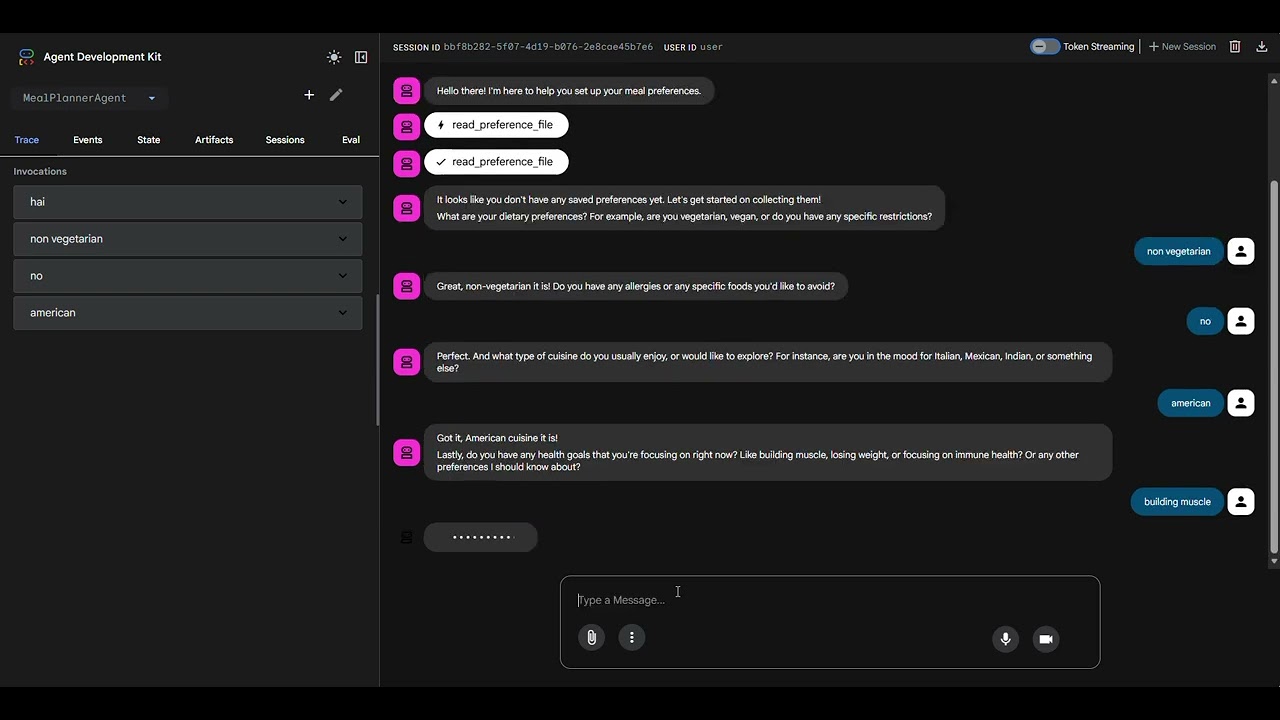Toggle the Token Streaming switch

click(x=1045, y=47)
